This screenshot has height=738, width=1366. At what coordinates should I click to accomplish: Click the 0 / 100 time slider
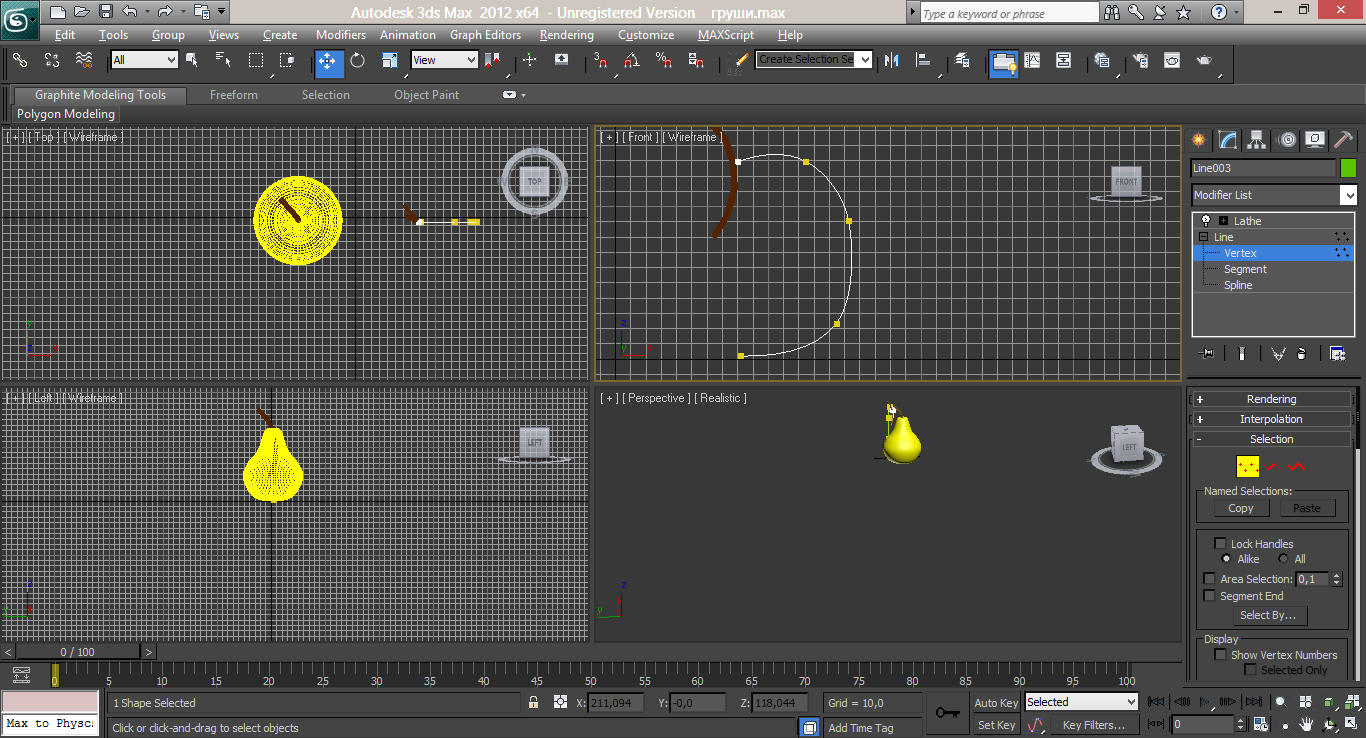point(78,652)
